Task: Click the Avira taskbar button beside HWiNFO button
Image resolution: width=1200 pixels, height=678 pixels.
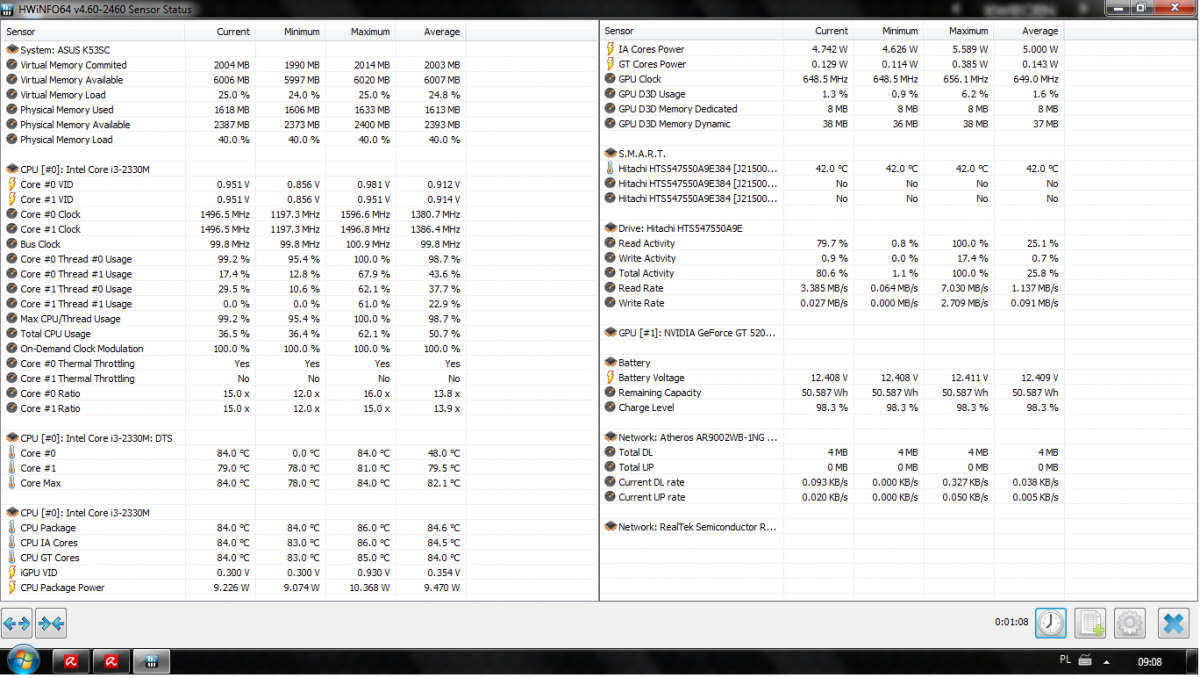Action: coord(111,661)
